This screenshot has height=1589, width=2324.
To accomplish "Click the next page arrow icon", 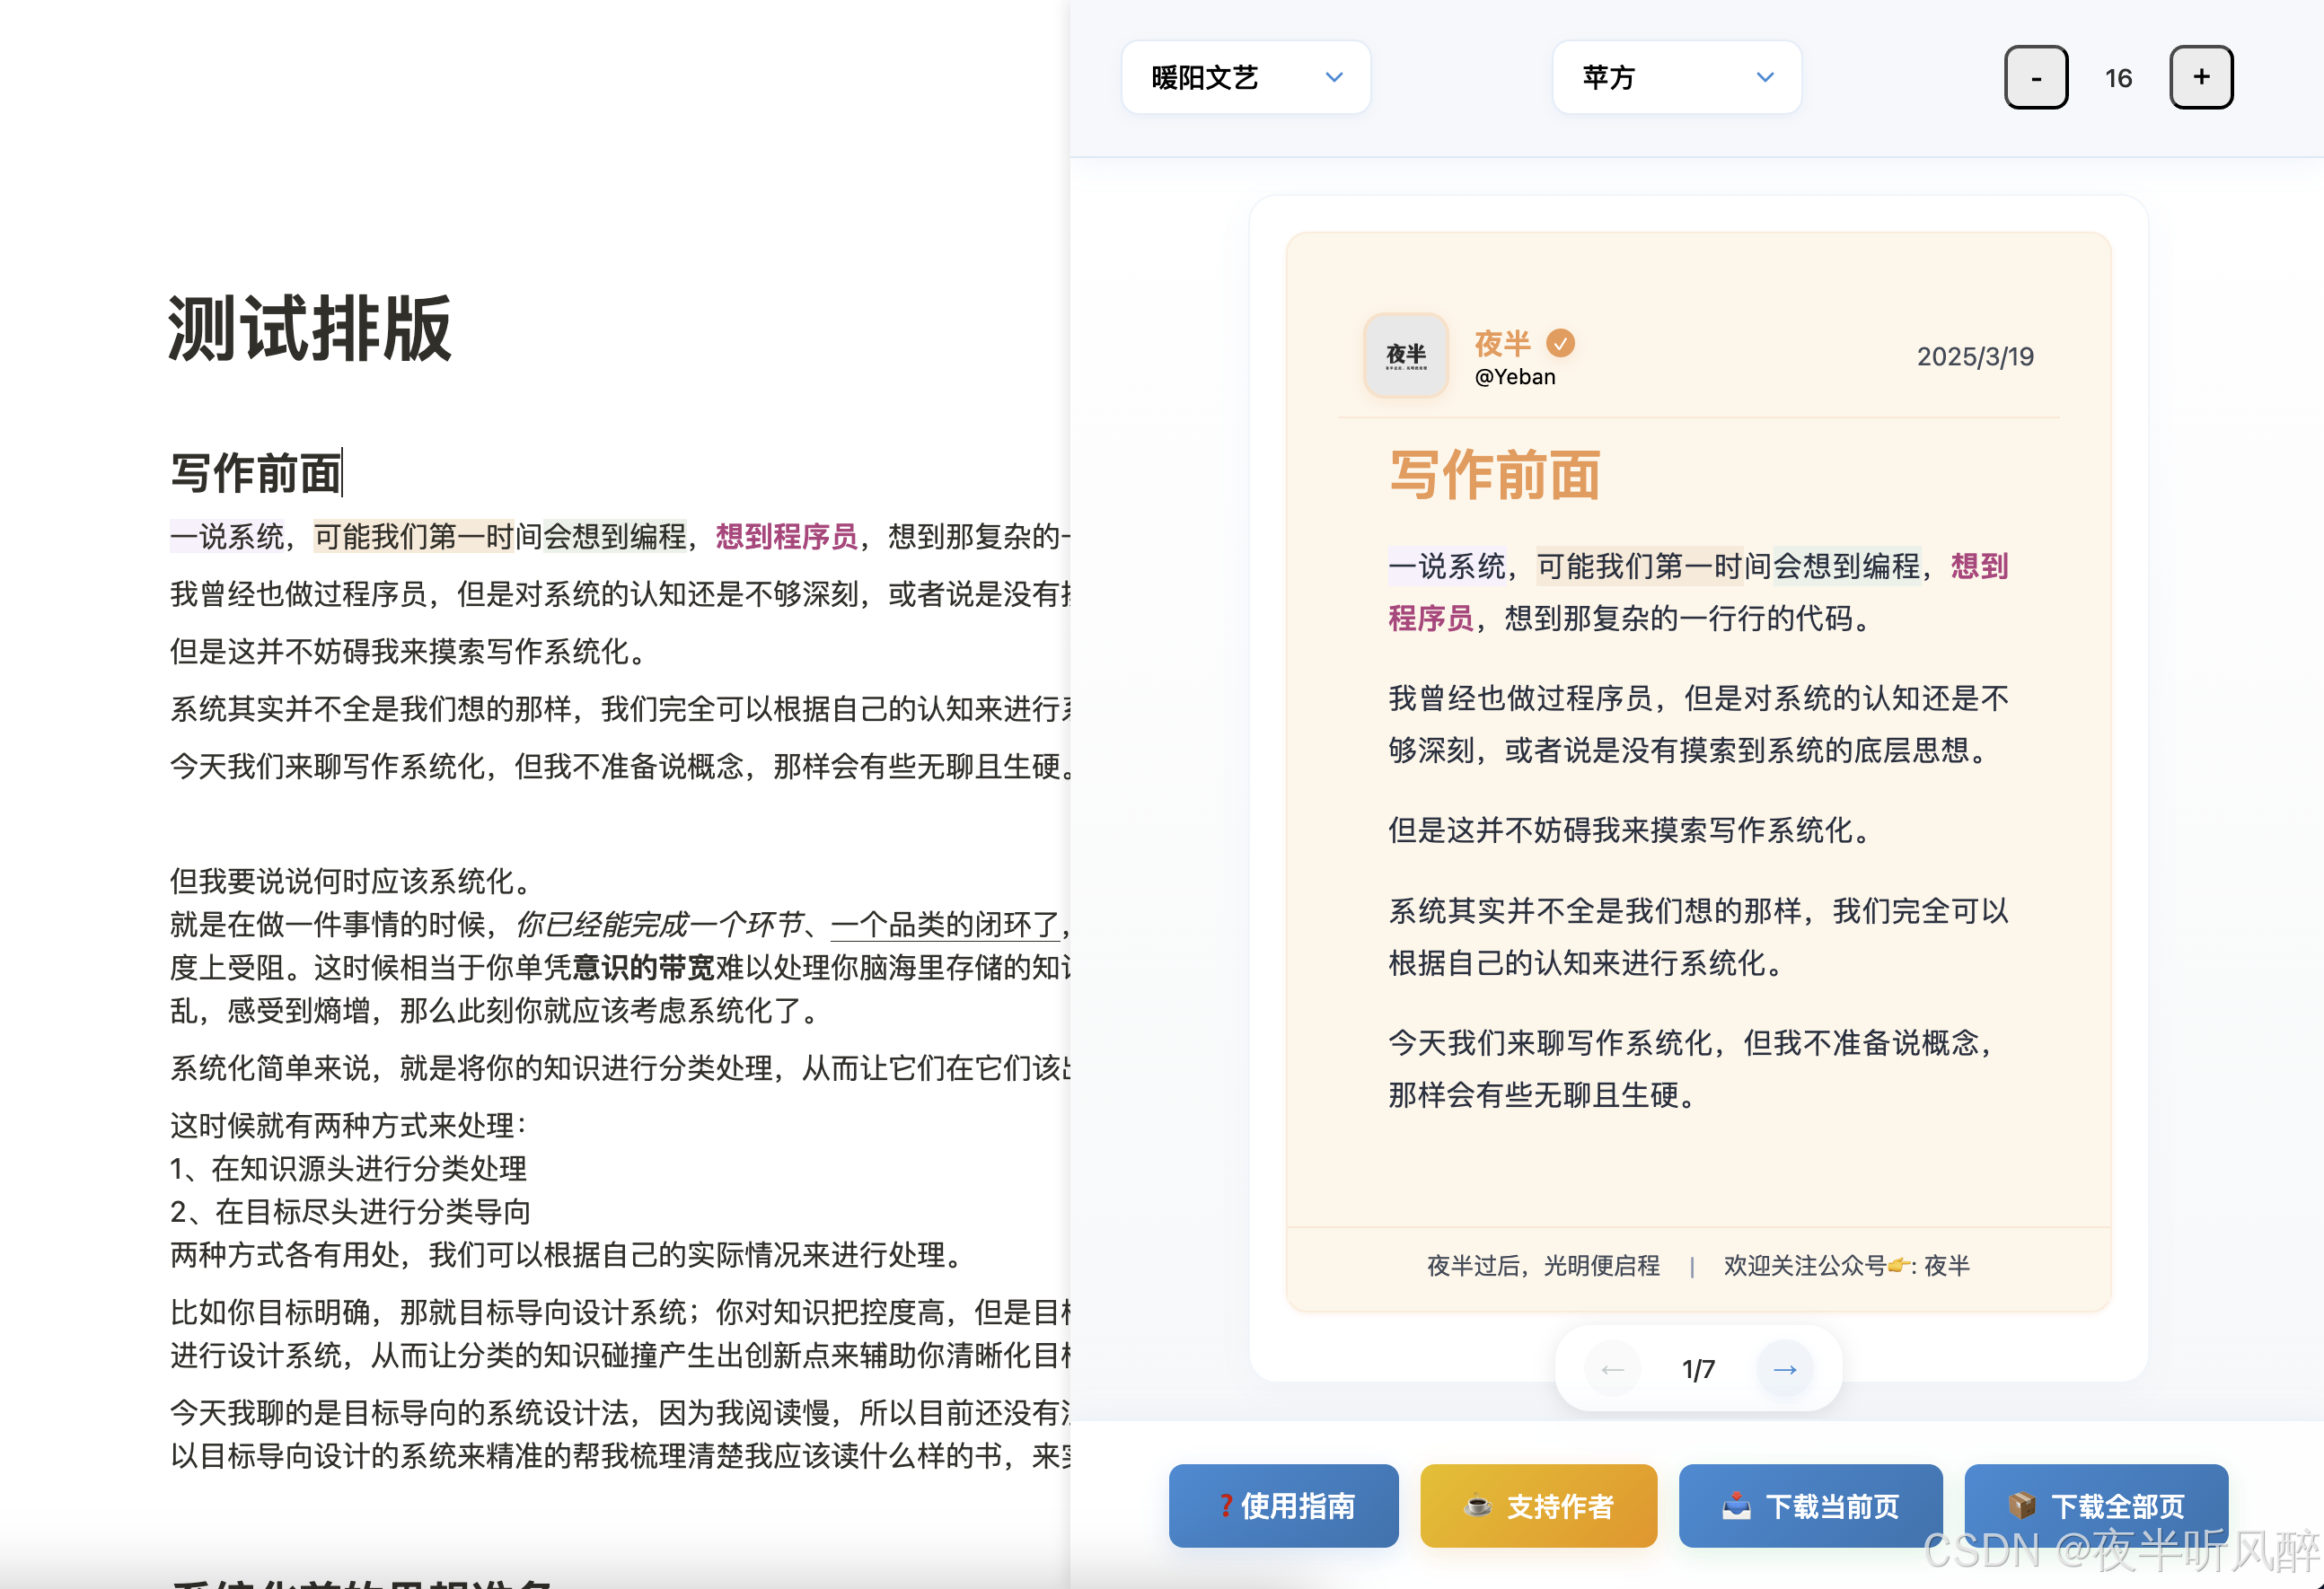I will tap(1784, 1369).
